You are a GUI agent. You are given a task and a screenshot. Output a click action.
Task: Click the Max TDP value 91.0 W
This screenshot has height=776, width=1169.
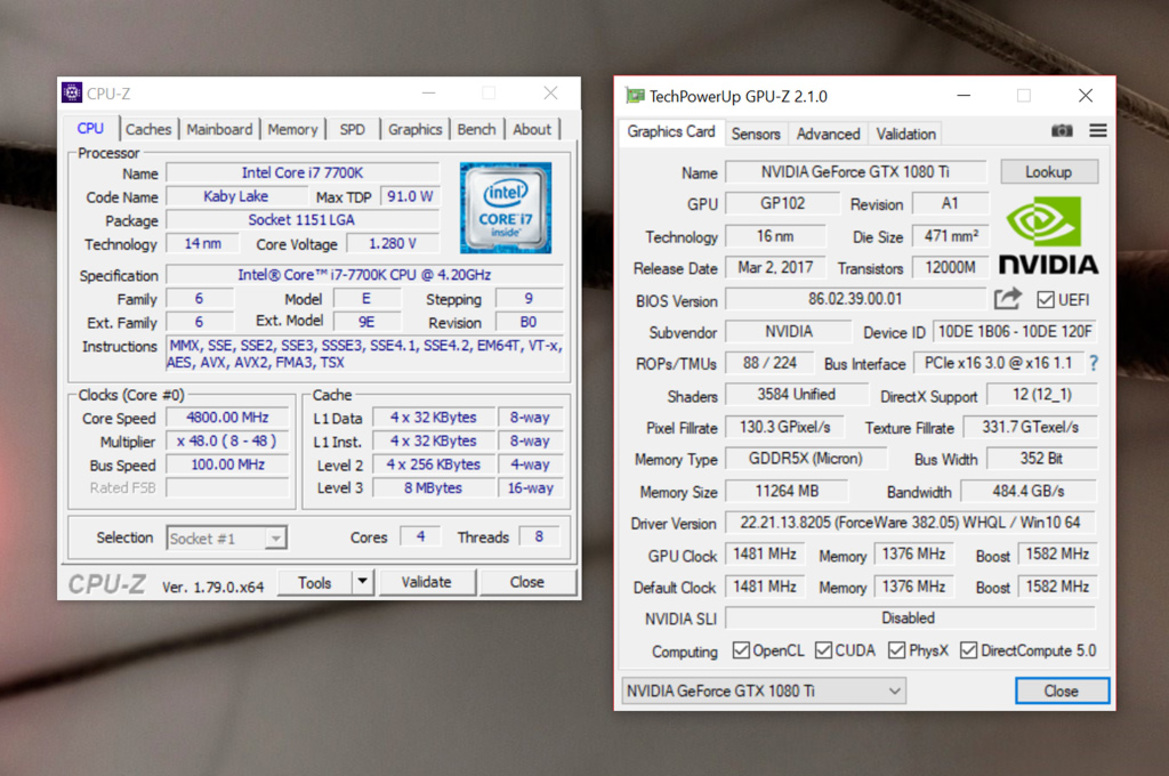click(x=409, y=196)
